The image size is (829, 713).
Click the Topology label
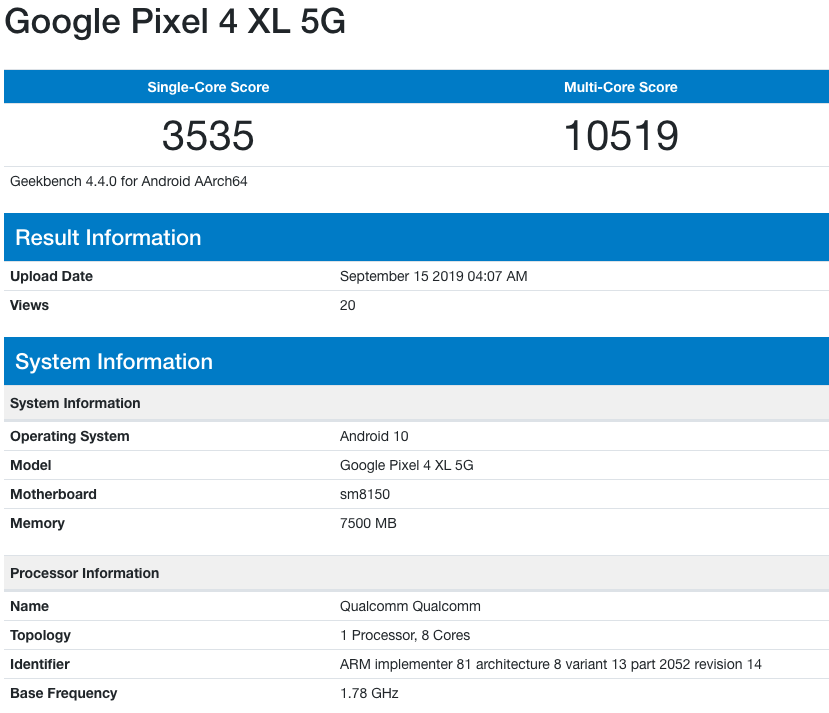[x=40, y=636]
